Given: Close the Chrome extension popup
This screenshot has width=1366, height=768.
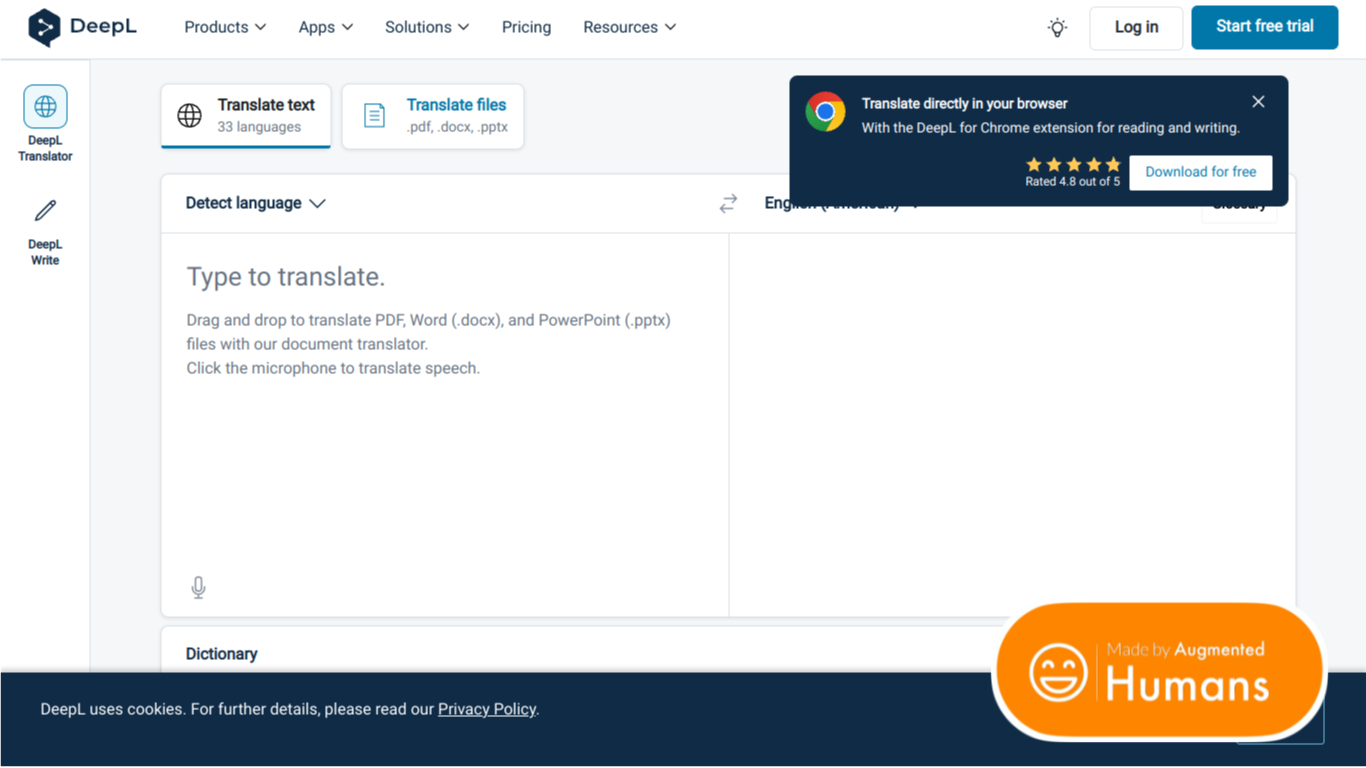Looking at the screenshot, I should pos(1258,102).
